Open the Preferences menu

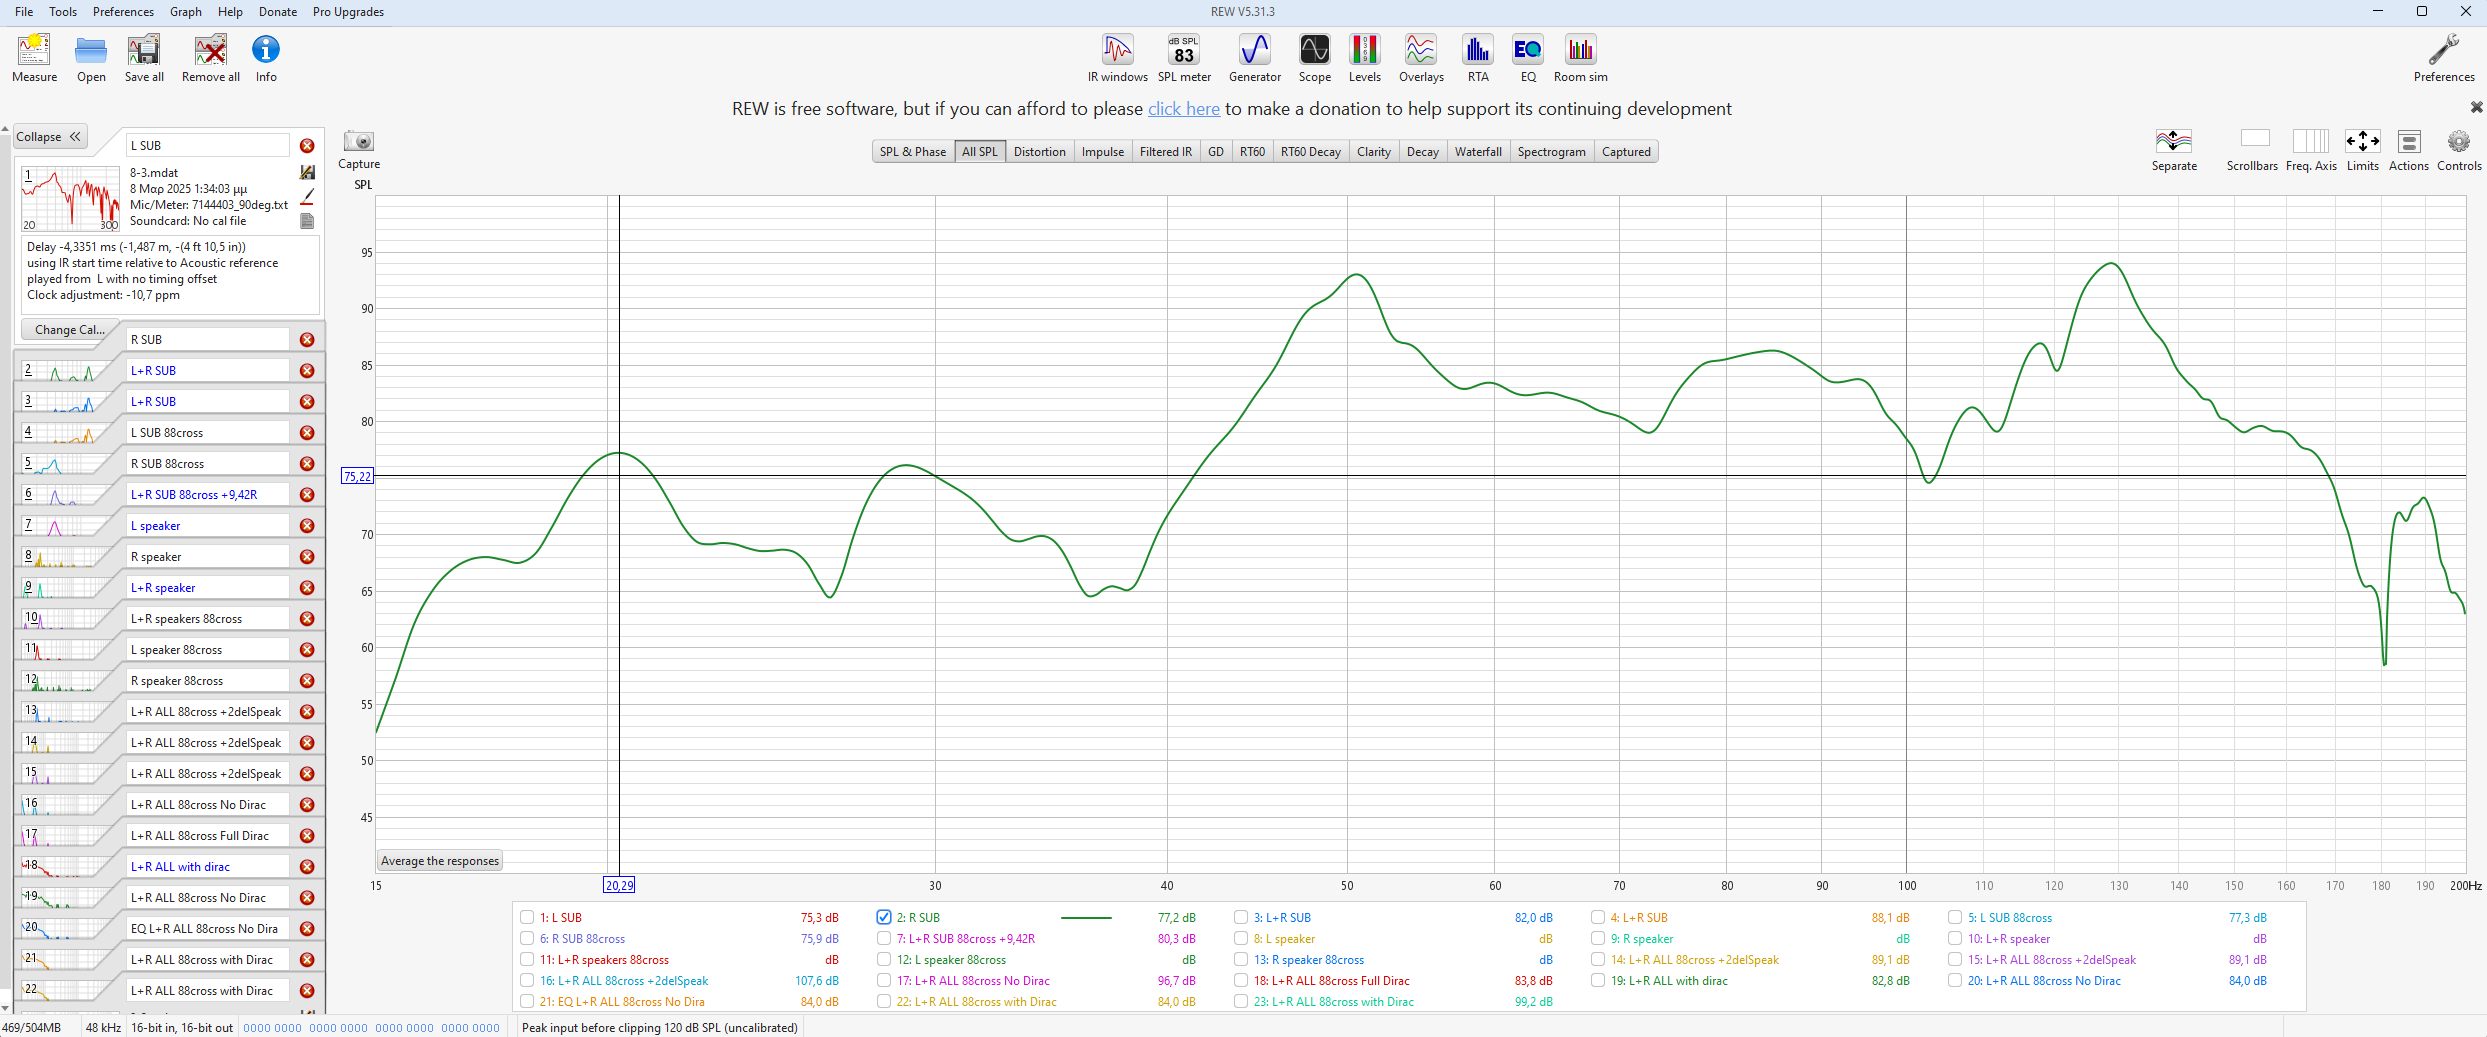(x=123, y=12)
